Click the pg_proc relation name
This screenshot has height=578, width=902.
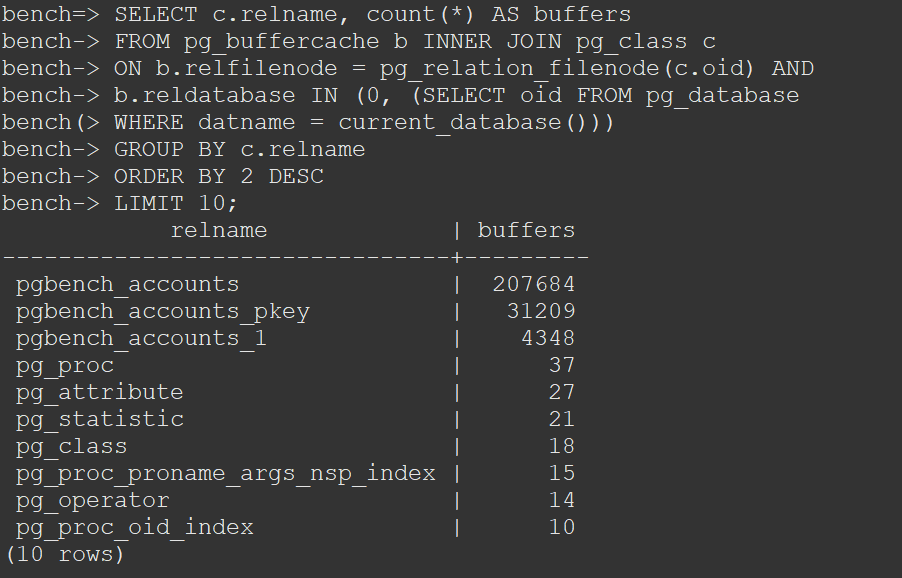tap(65, 366)
